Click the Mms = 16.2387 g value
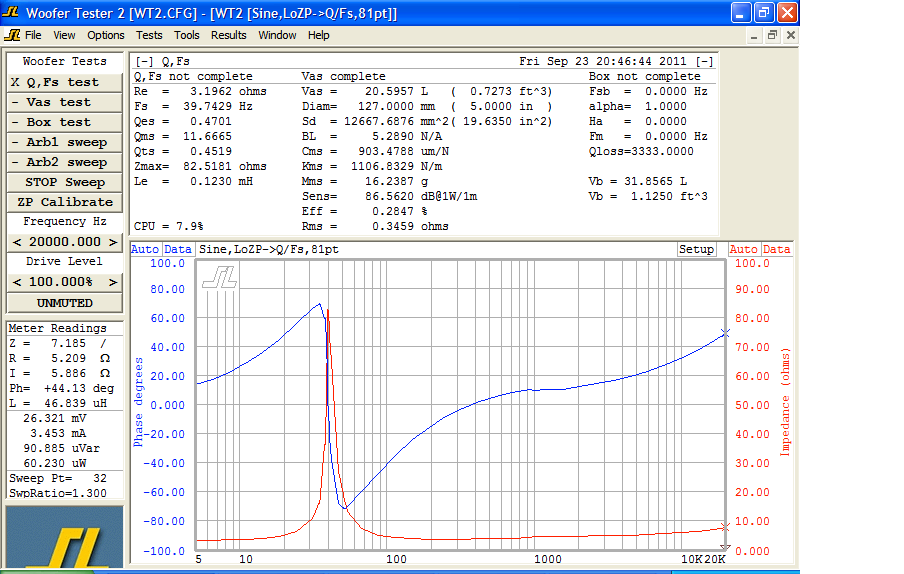 coord(365,182)
